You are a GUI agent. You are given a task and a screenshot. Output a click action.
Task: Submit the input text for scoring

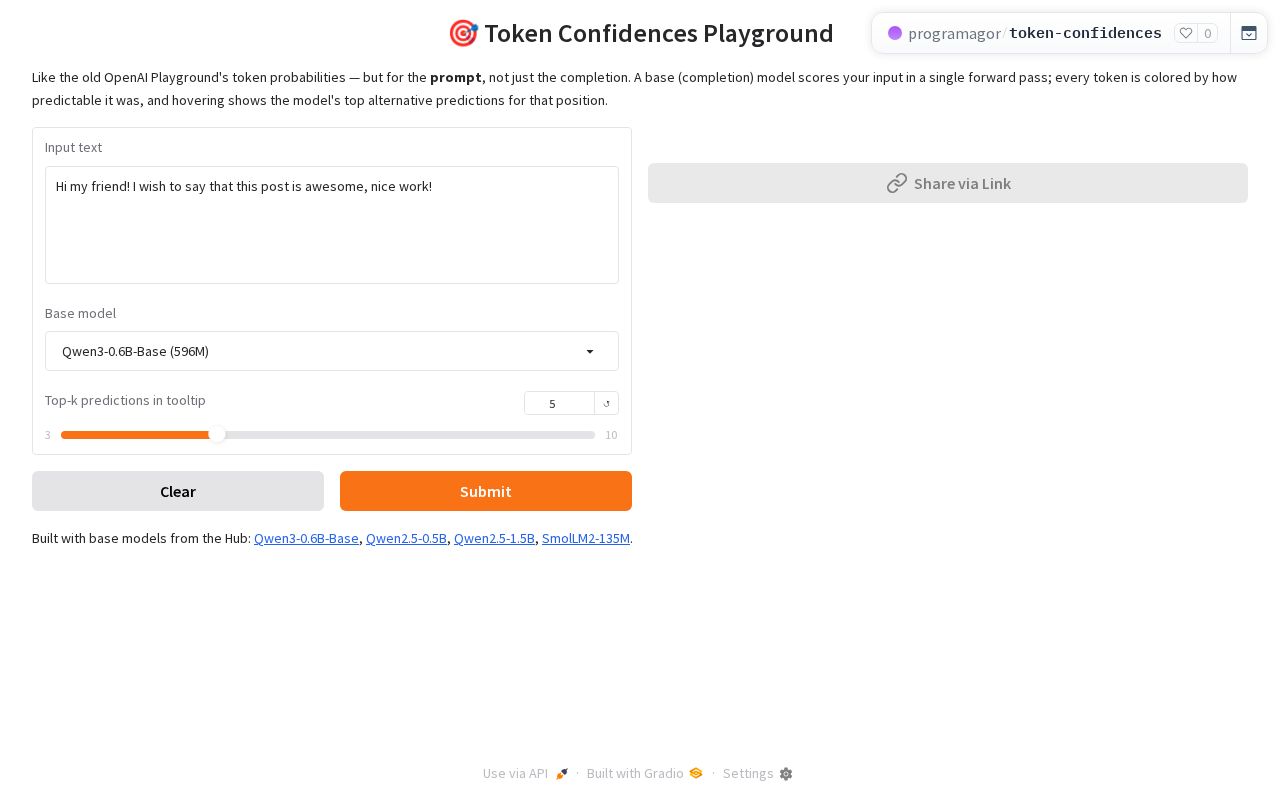[486, 491]
